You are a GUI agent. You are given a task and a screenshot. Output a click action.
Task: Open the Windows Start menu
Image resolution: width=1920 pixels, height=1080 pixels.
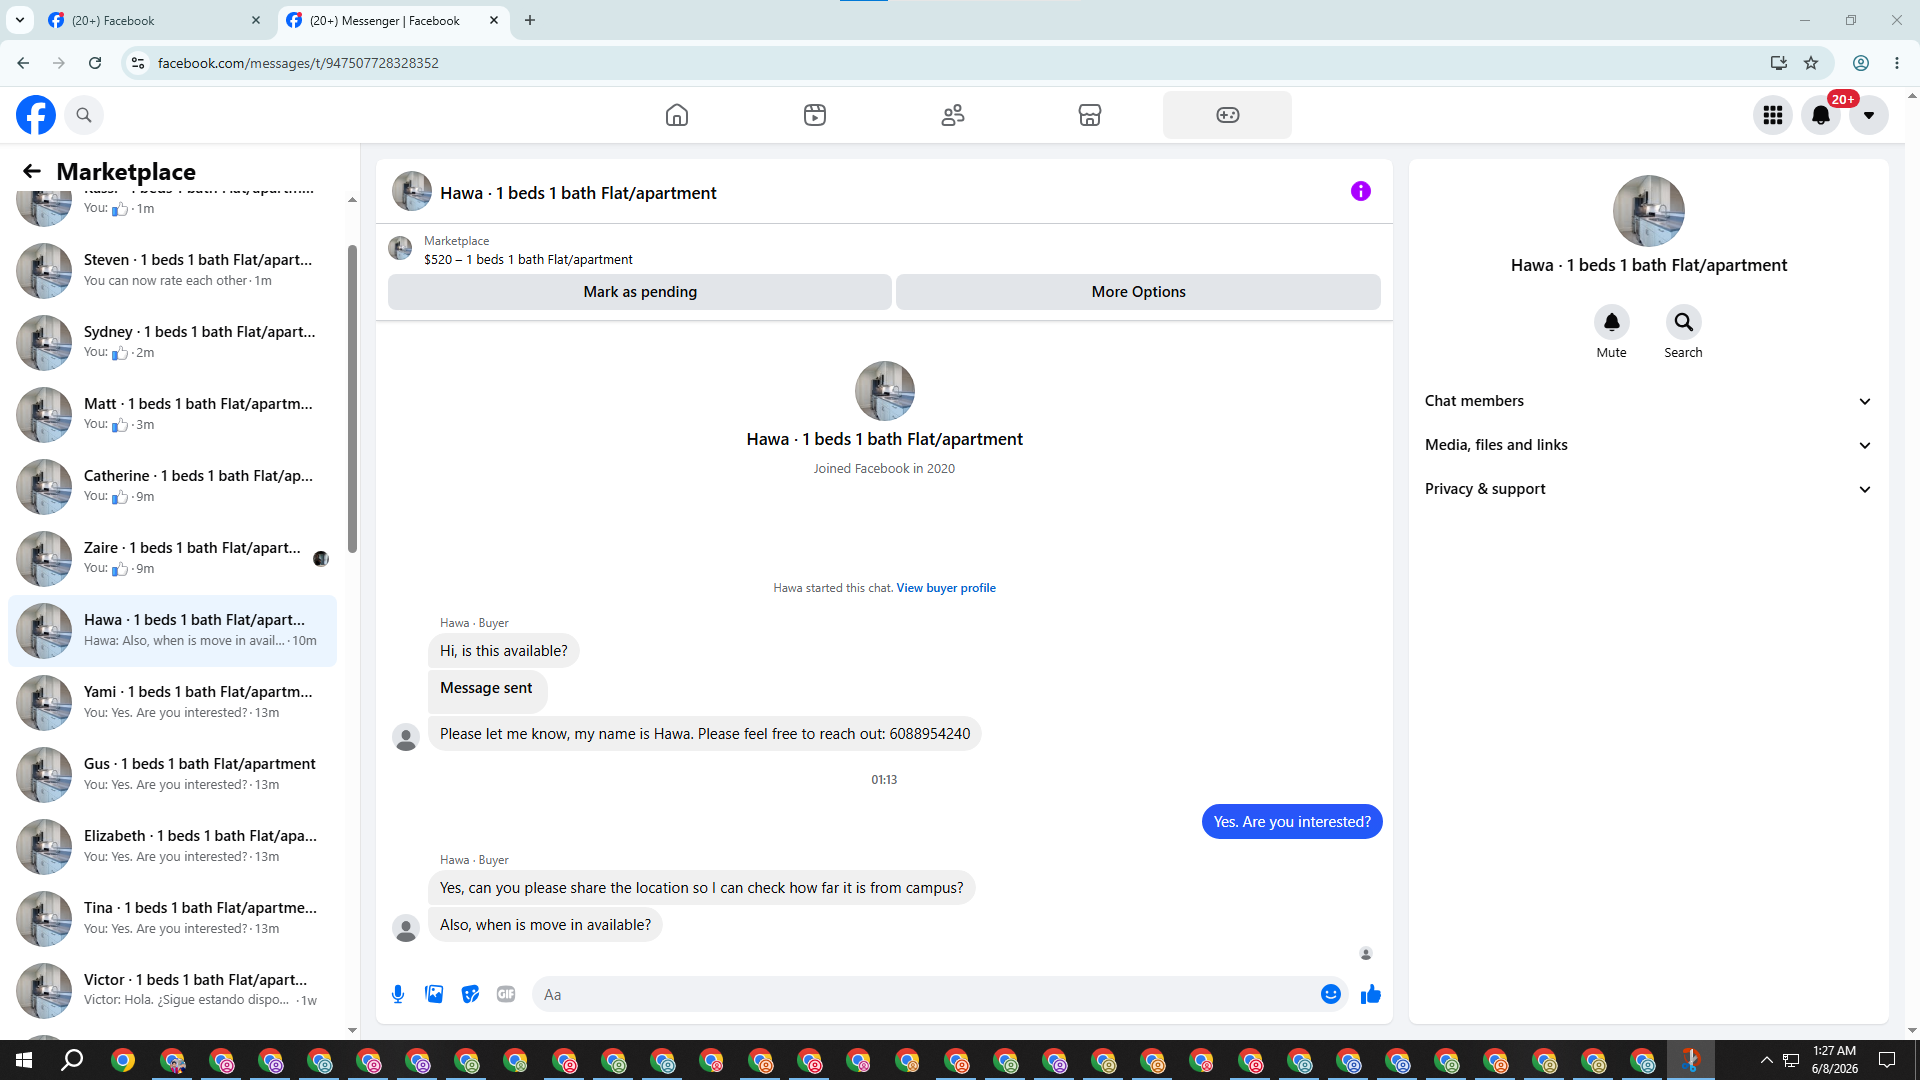[24, 1060]
